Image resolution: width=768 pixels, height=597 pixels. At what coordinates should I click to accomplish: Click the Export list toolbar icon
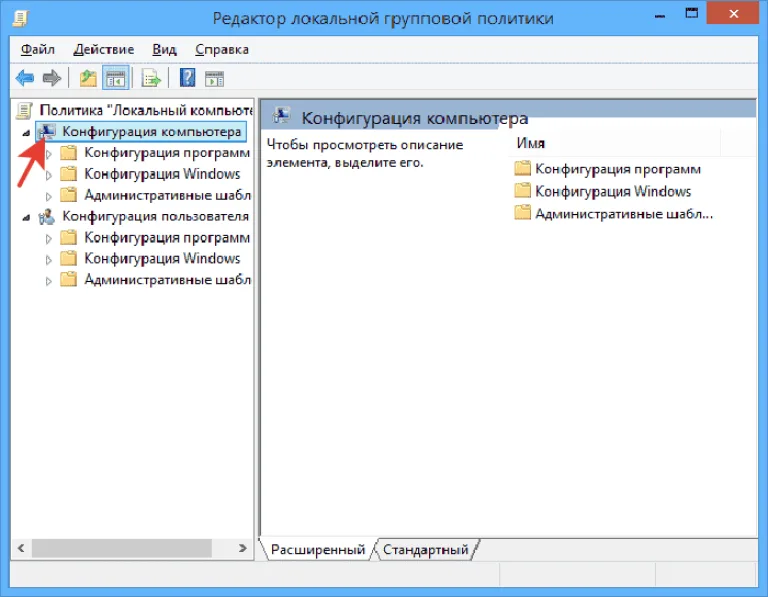[151, 78]
